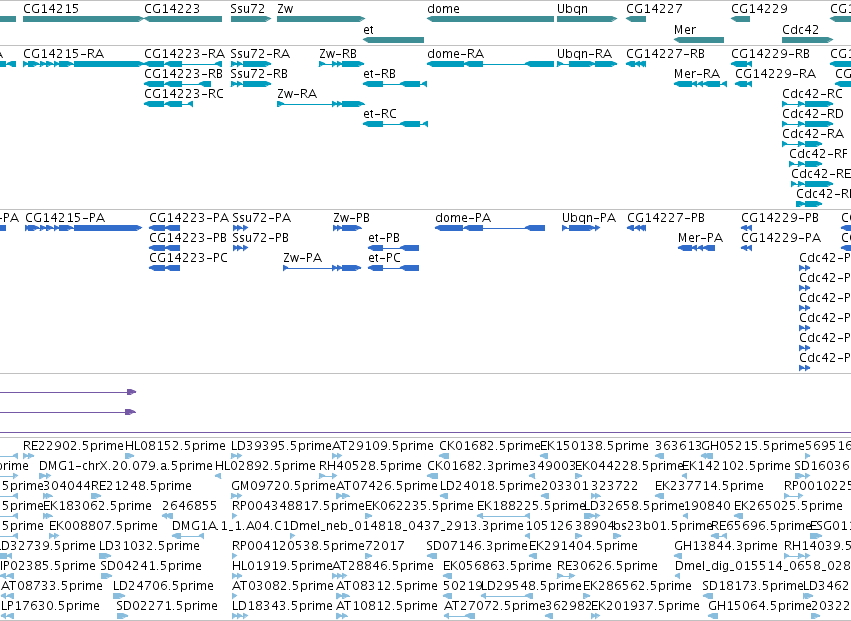Click protein Ssu72-PB label
This screenshot has width=851, height=621.
(261, 238)
